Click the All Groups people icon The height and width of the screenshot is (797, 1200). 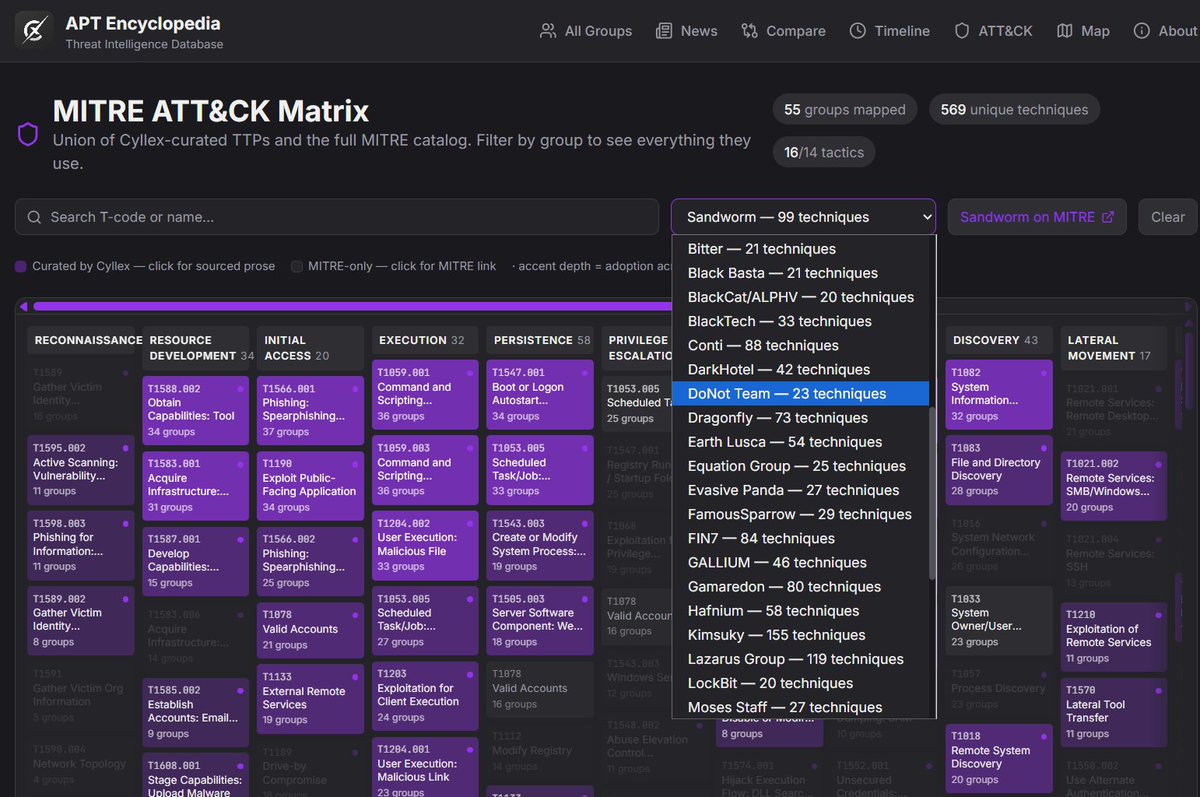548,31
